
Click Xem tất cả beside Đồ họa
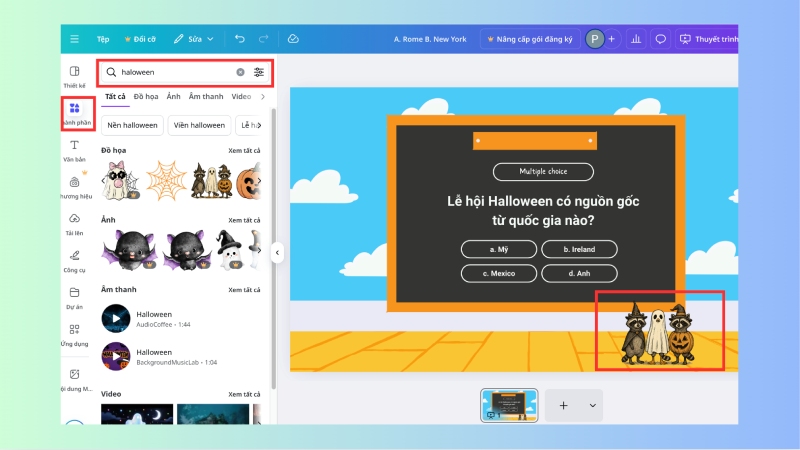[244, 150]
